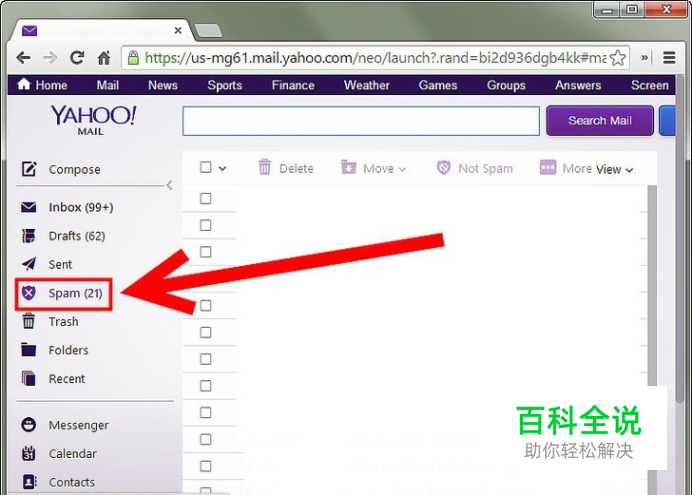Click the Sent paper plane icon
Viewport: 692px width, 495px height.
tap(29, 264)
